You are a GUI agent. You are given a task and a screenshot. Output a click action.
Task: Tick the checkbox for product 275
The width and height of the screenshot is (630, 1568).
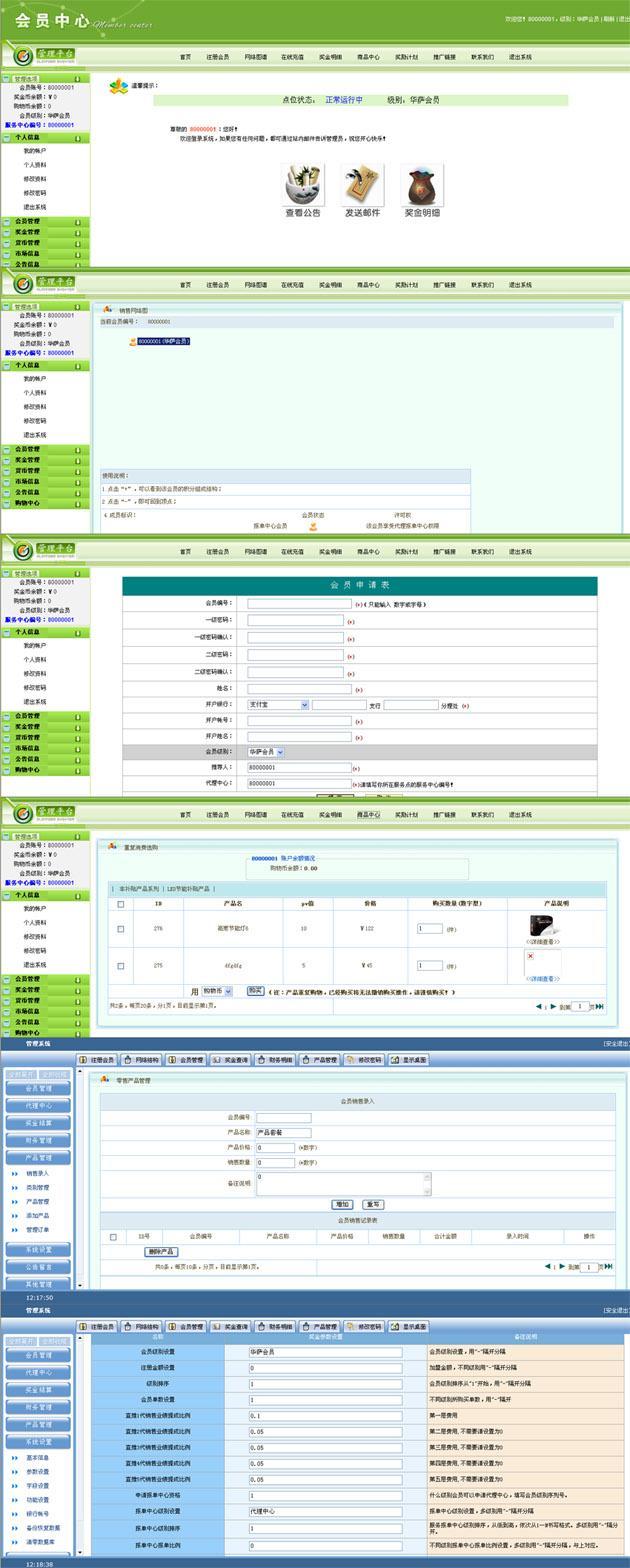[121, 966]
